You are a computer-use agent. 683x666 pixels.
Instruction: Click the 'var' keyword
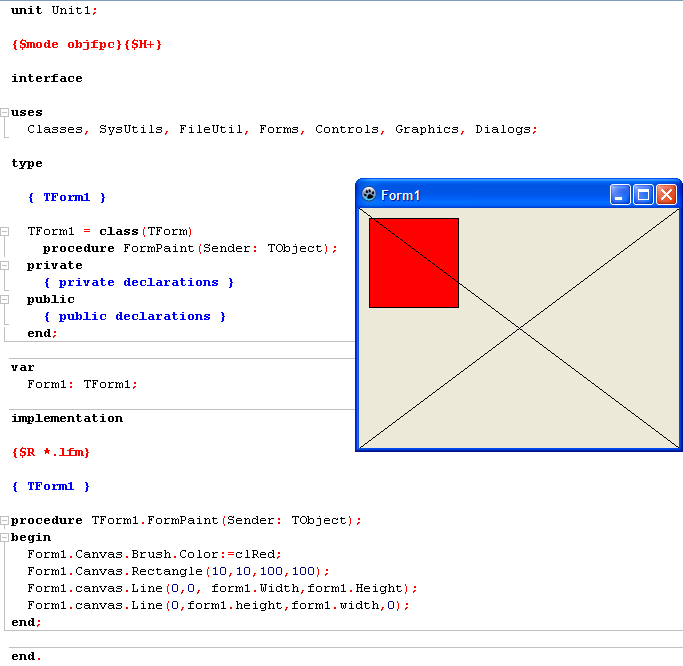23,367
